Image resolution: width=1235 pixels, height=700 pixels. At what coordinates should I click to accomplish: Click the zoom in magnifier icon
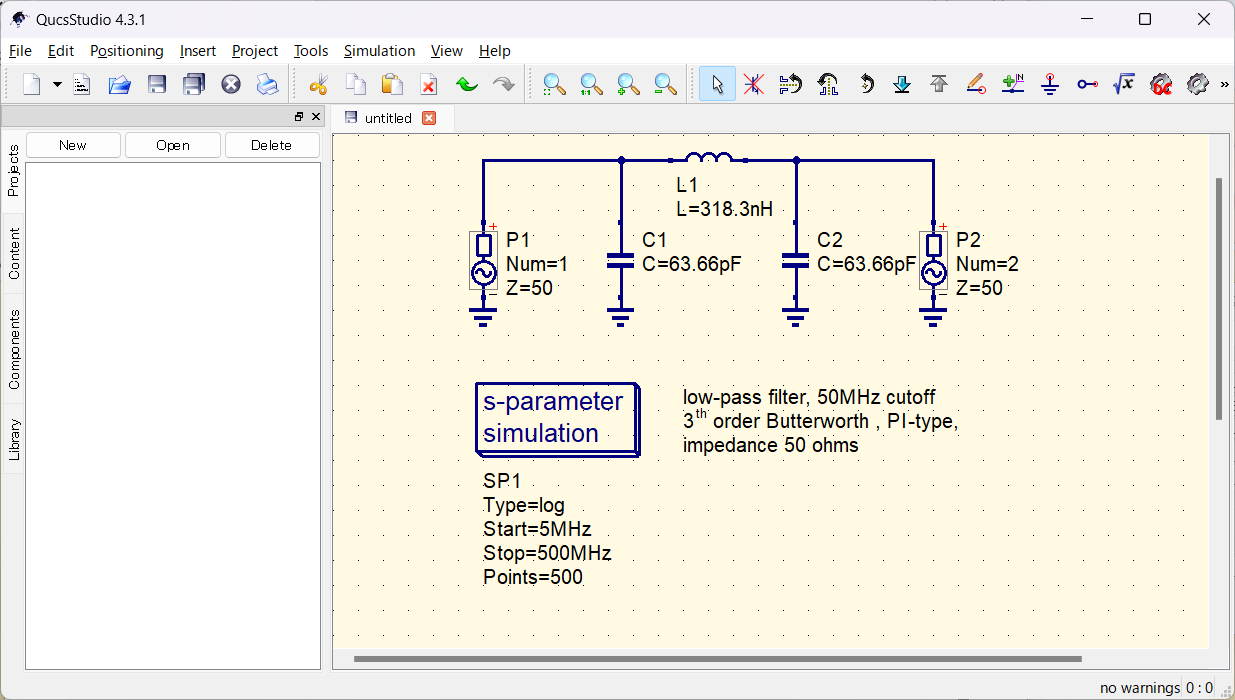pos(627,84)
